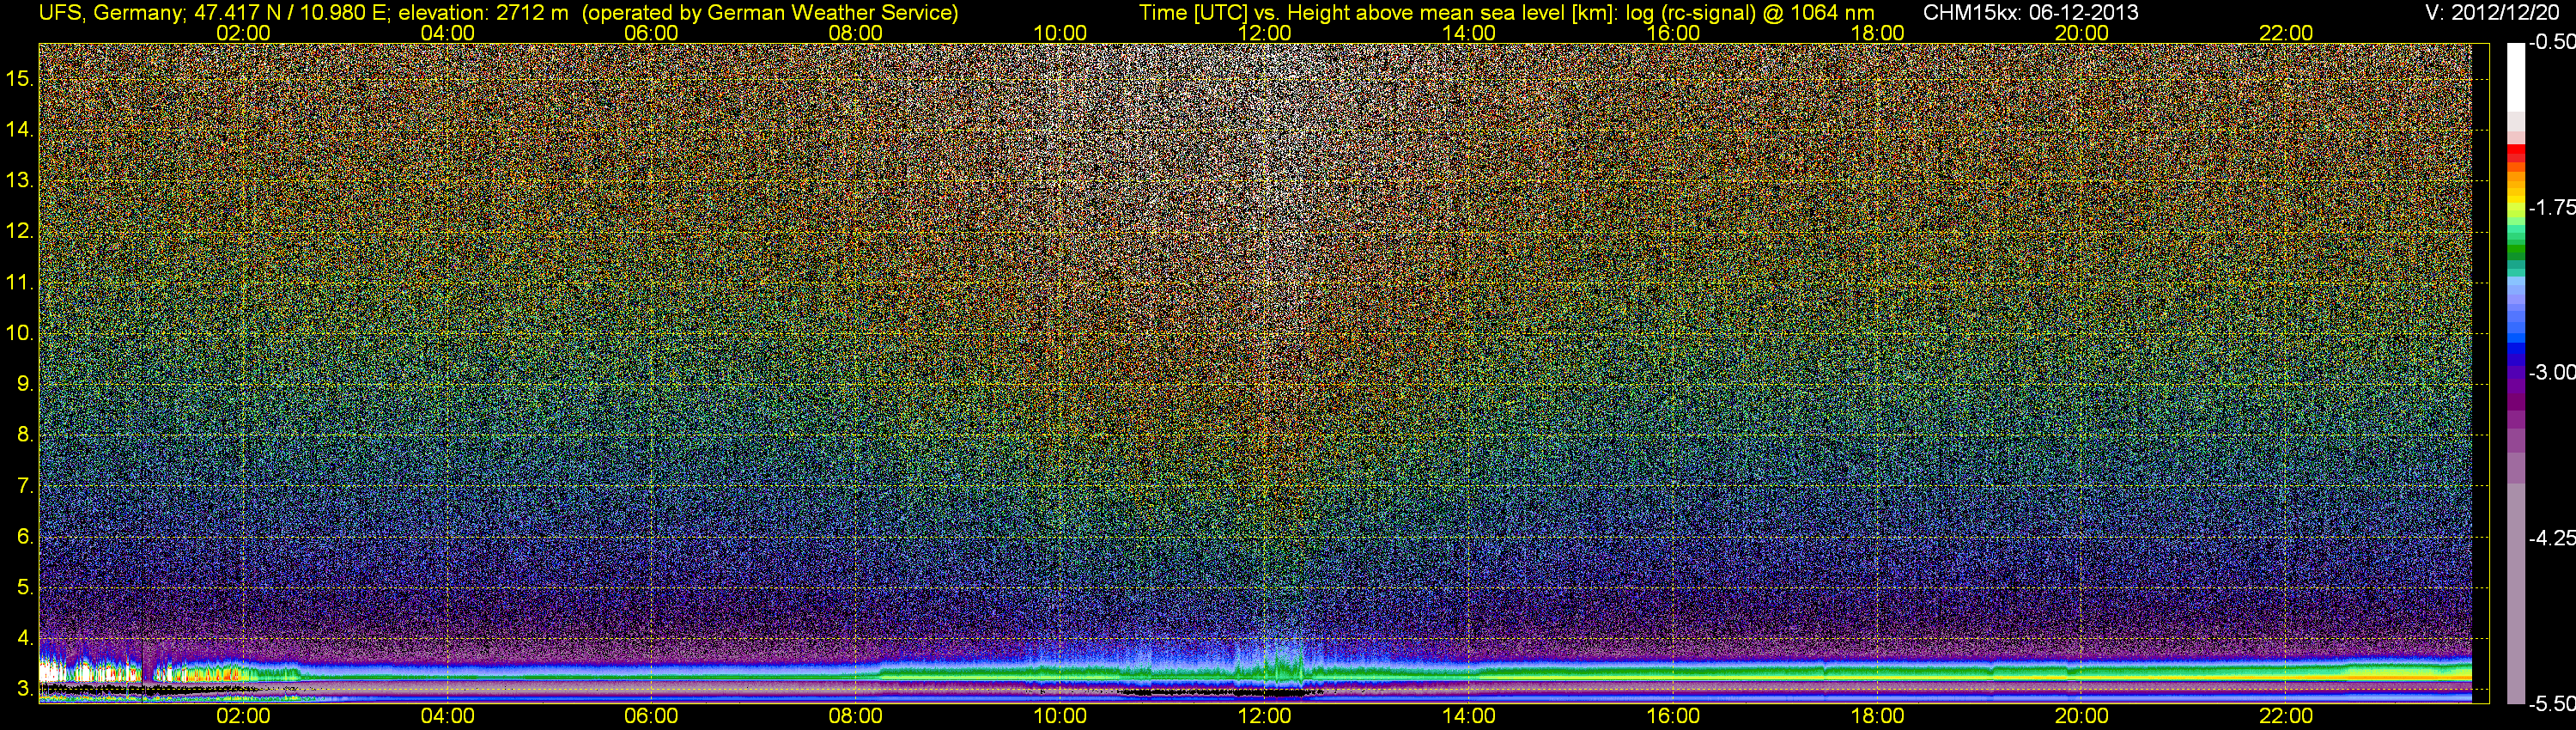The height and width of the screenshot is (730, 2576).
Task: Select the 22:00 tick on bottom axis
Action: 2286,716
